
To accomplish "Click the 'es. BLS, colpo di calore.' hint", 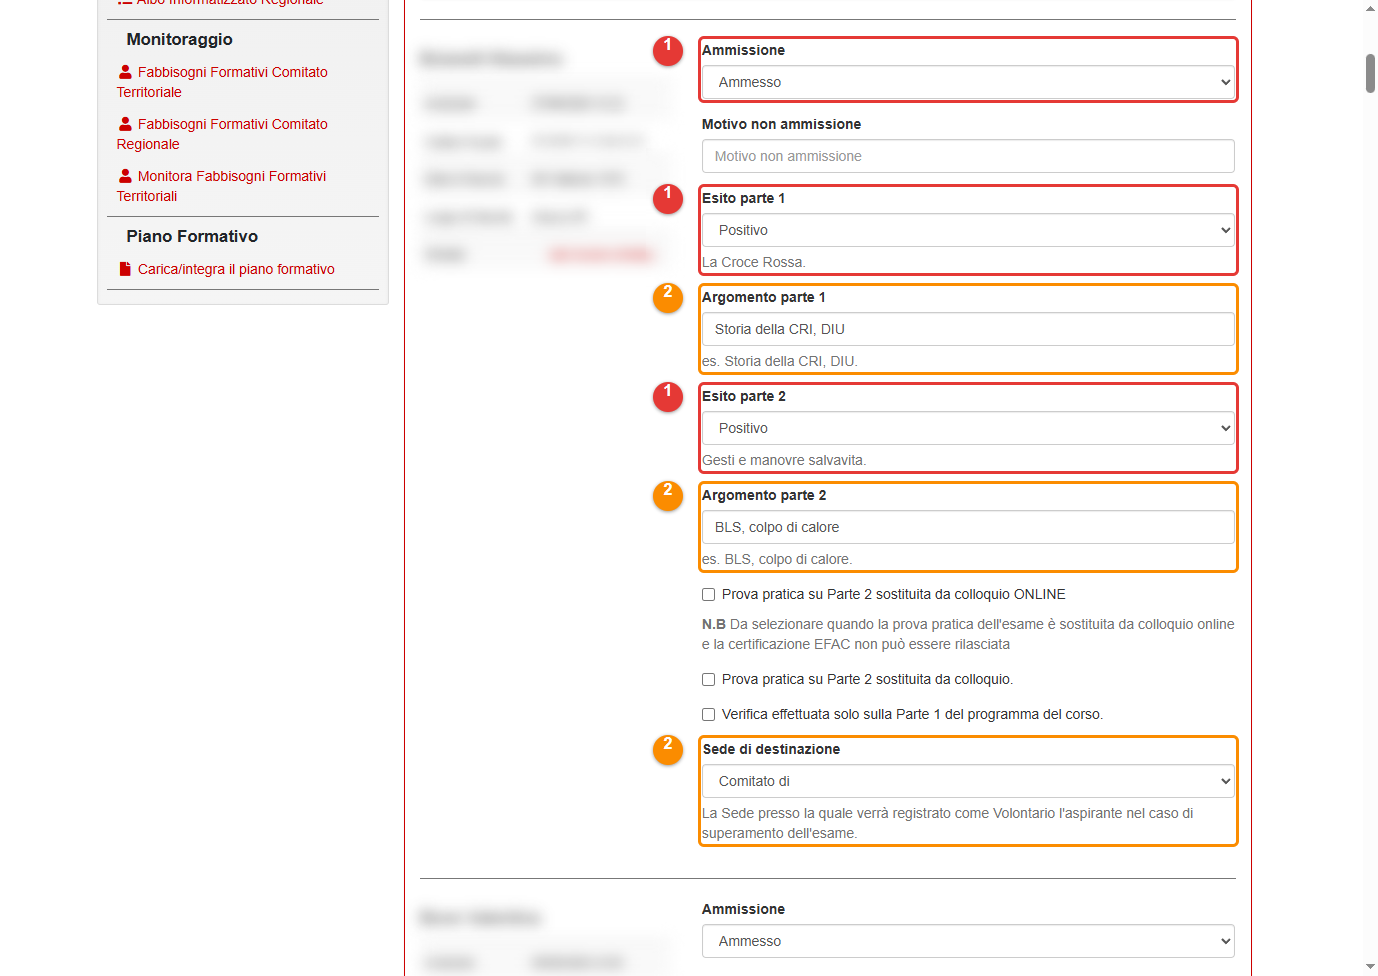I will tap(777, 559).
